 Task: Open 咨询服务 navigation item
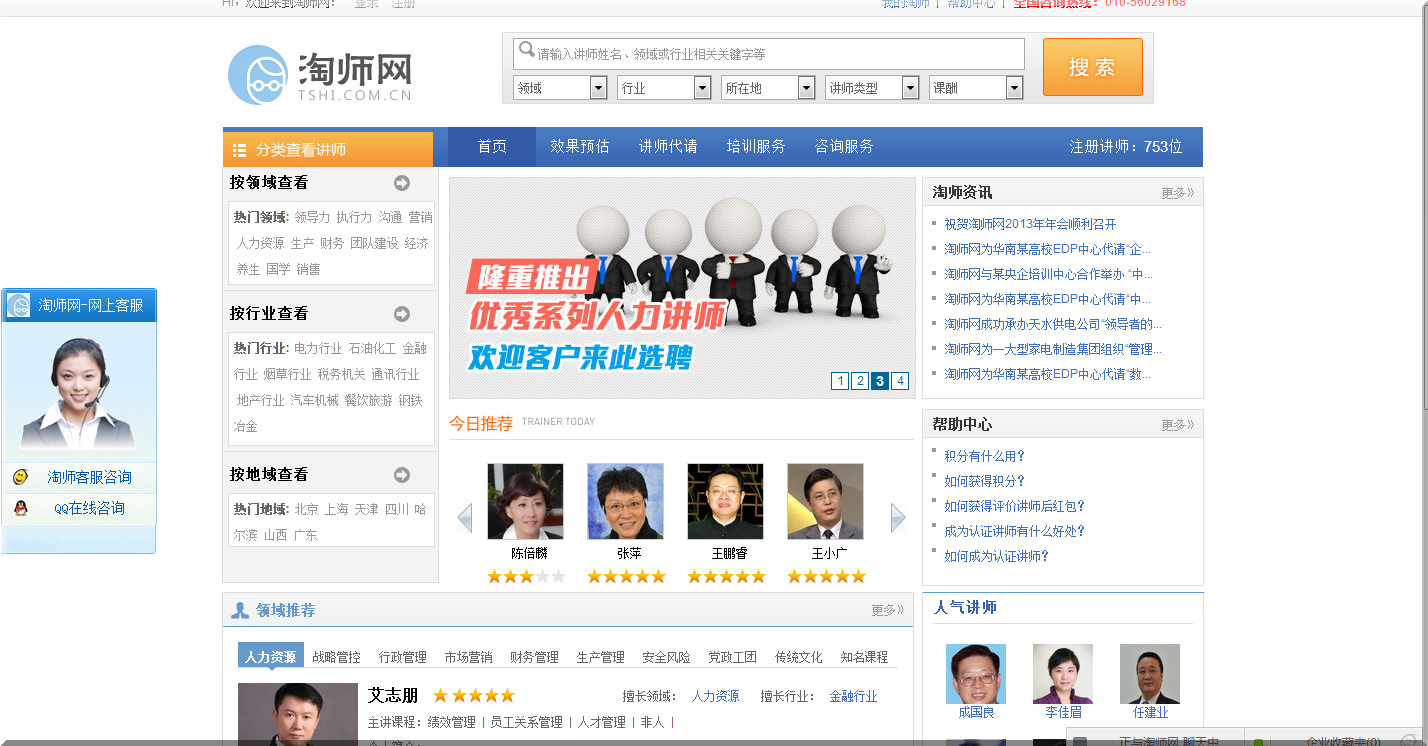coord(844,147)
